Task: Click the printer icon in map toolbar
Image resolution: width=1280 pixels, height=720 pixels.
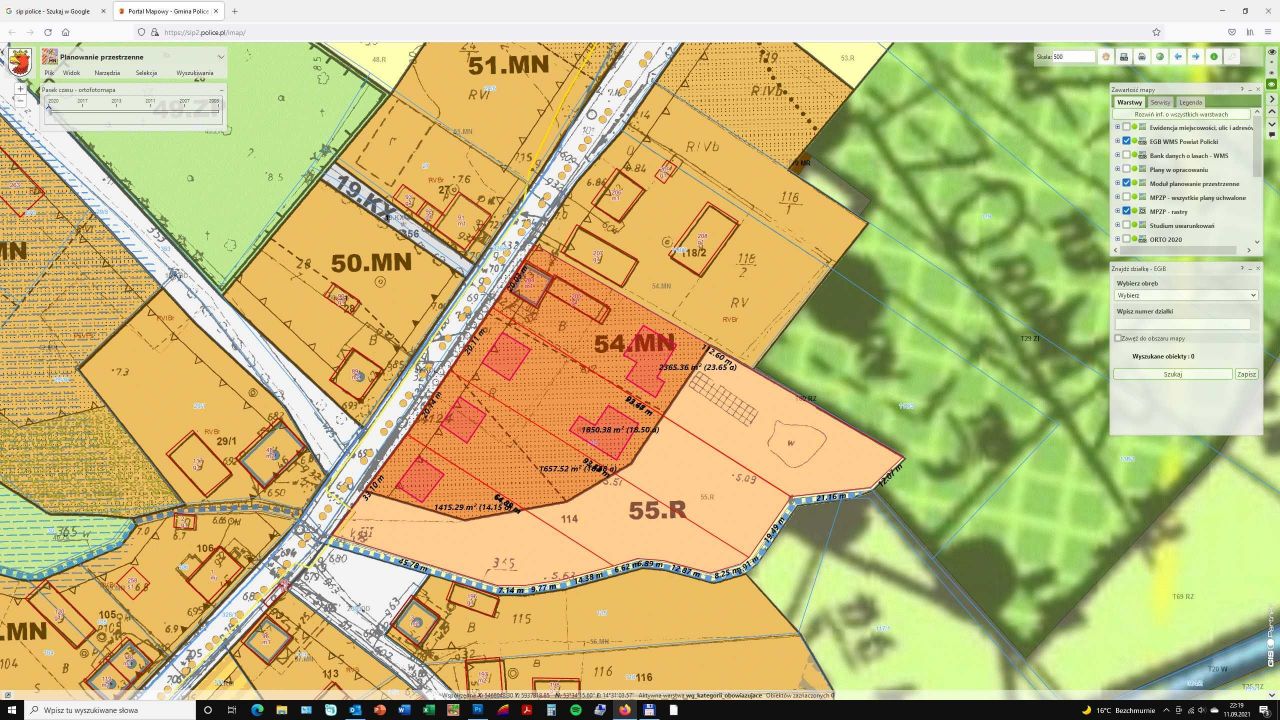Action: [1141, 57]
